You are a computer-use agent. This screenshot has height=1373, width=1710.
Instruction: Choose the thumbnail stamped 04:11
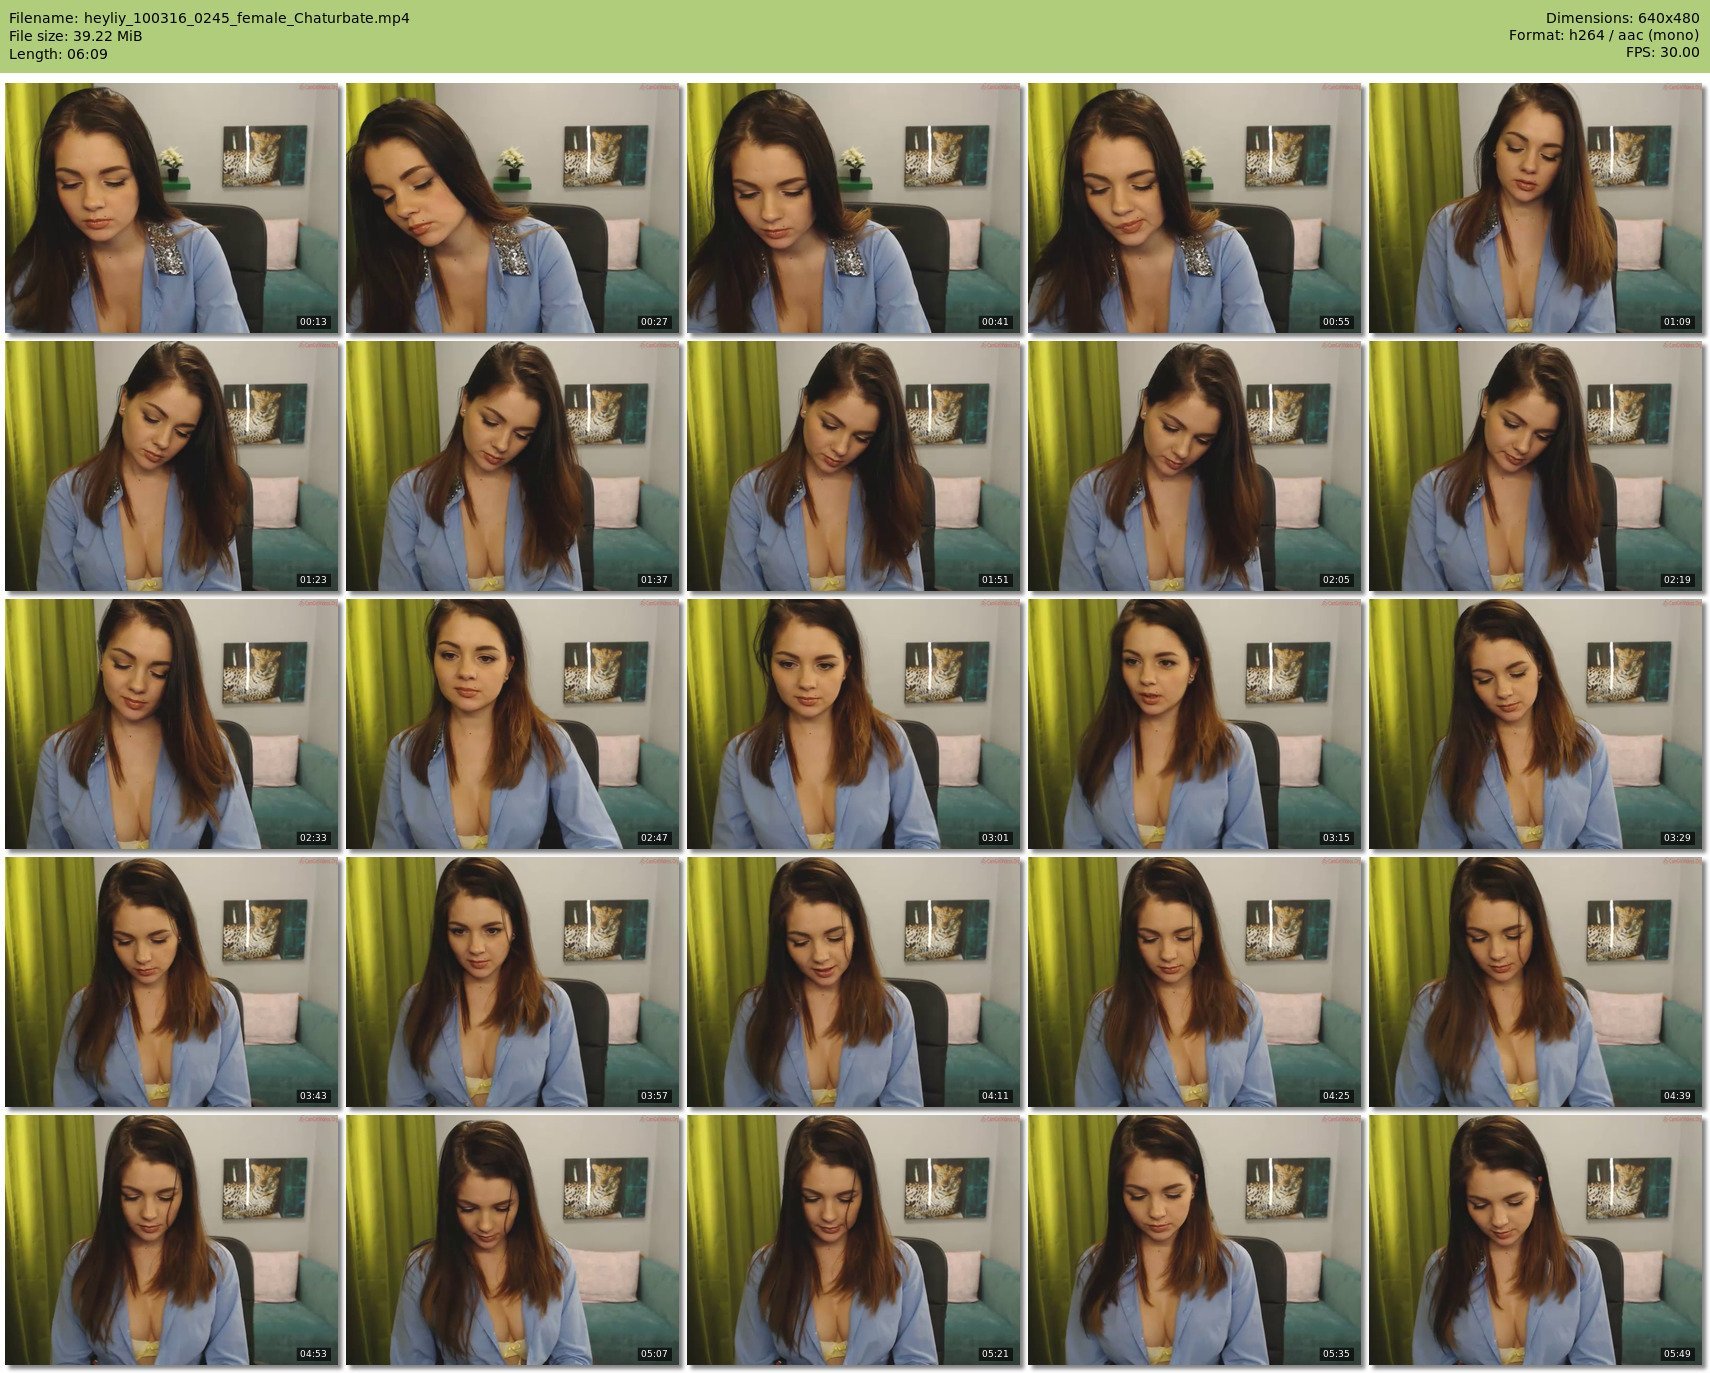854,982
